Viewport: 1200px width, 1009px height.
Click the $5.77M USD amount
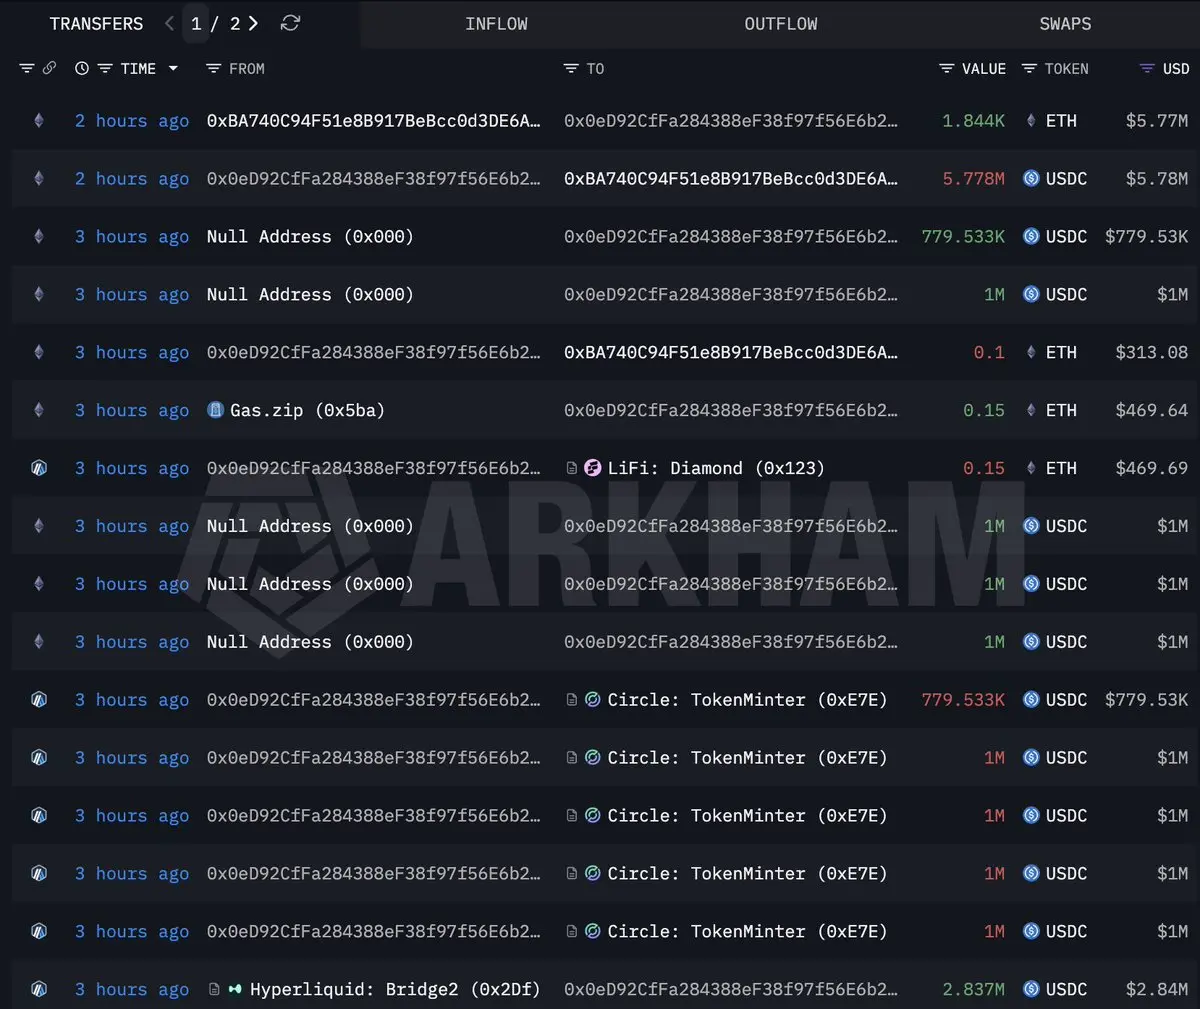pos(1157,121)
